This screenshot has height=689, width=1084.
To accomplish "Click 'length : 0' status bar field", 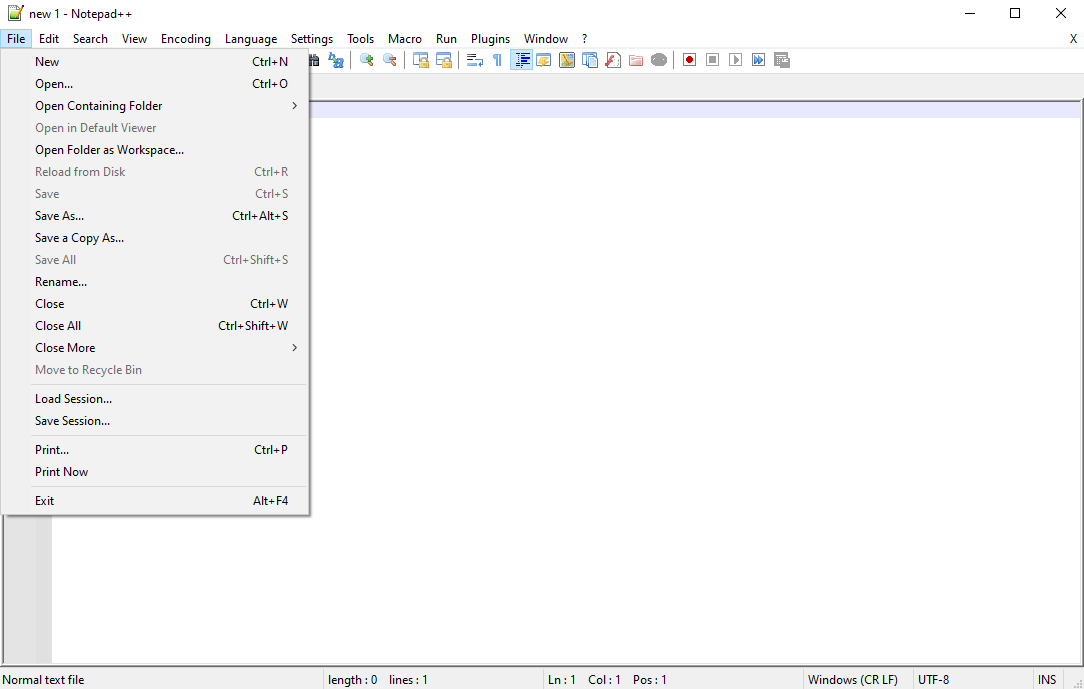I will coord(353,680).
